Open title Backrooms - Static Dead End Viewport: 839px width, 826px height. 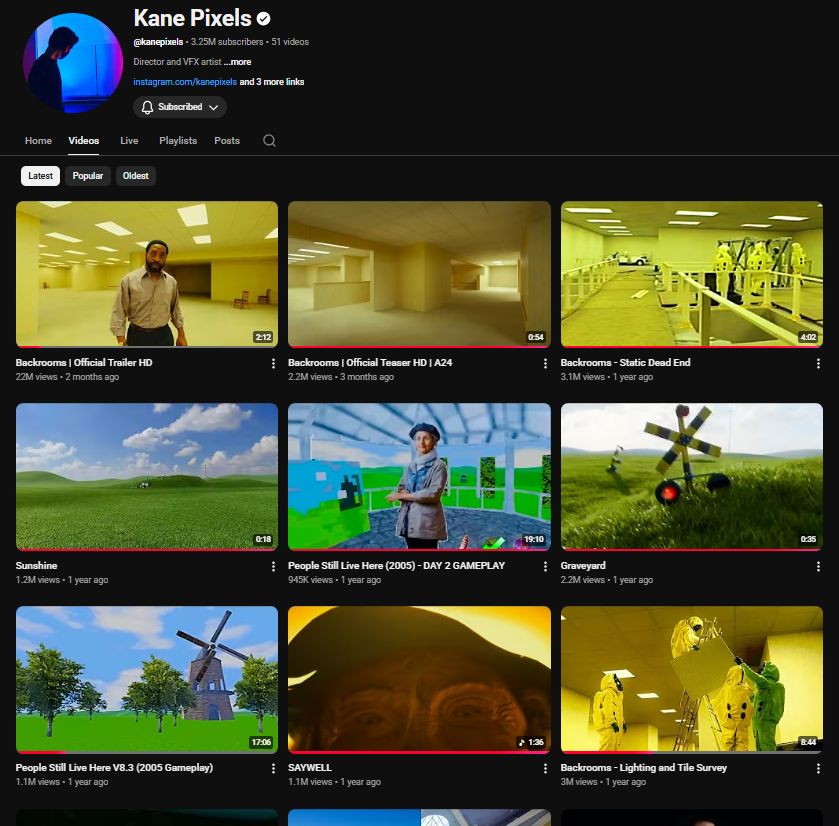pyautogui.click(x=626, y=363)
